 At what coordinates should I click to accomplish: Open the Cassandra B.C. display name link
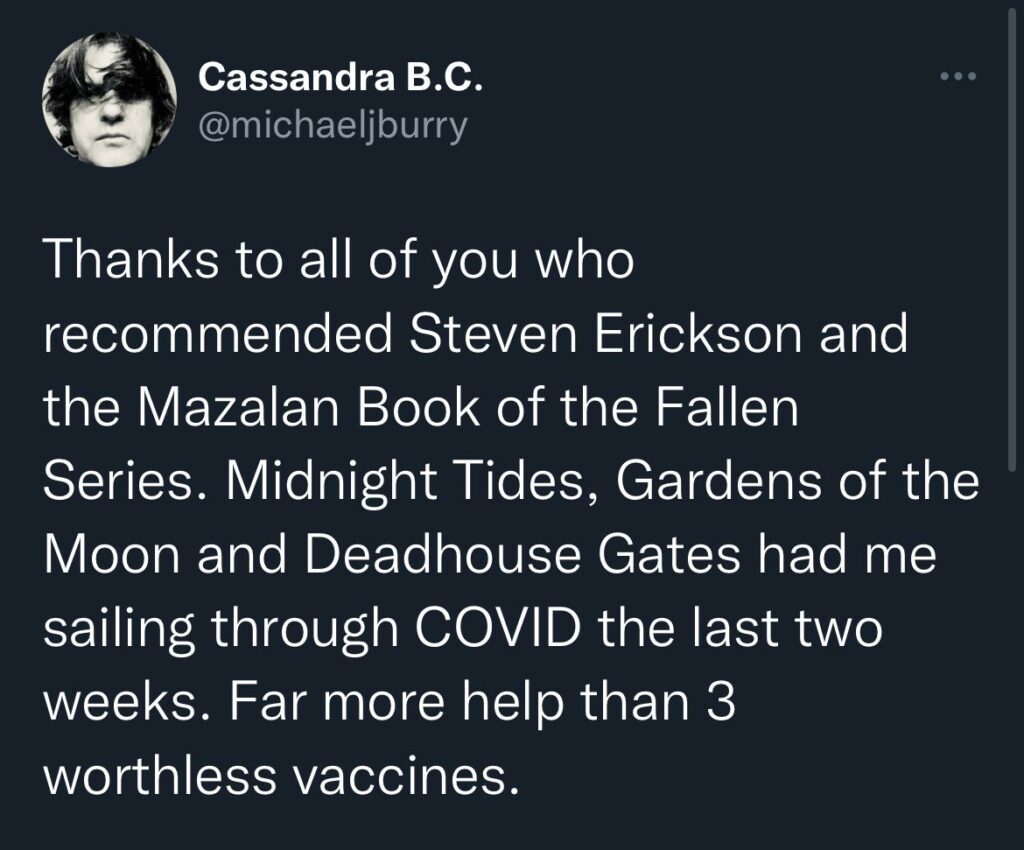point(341,78)
